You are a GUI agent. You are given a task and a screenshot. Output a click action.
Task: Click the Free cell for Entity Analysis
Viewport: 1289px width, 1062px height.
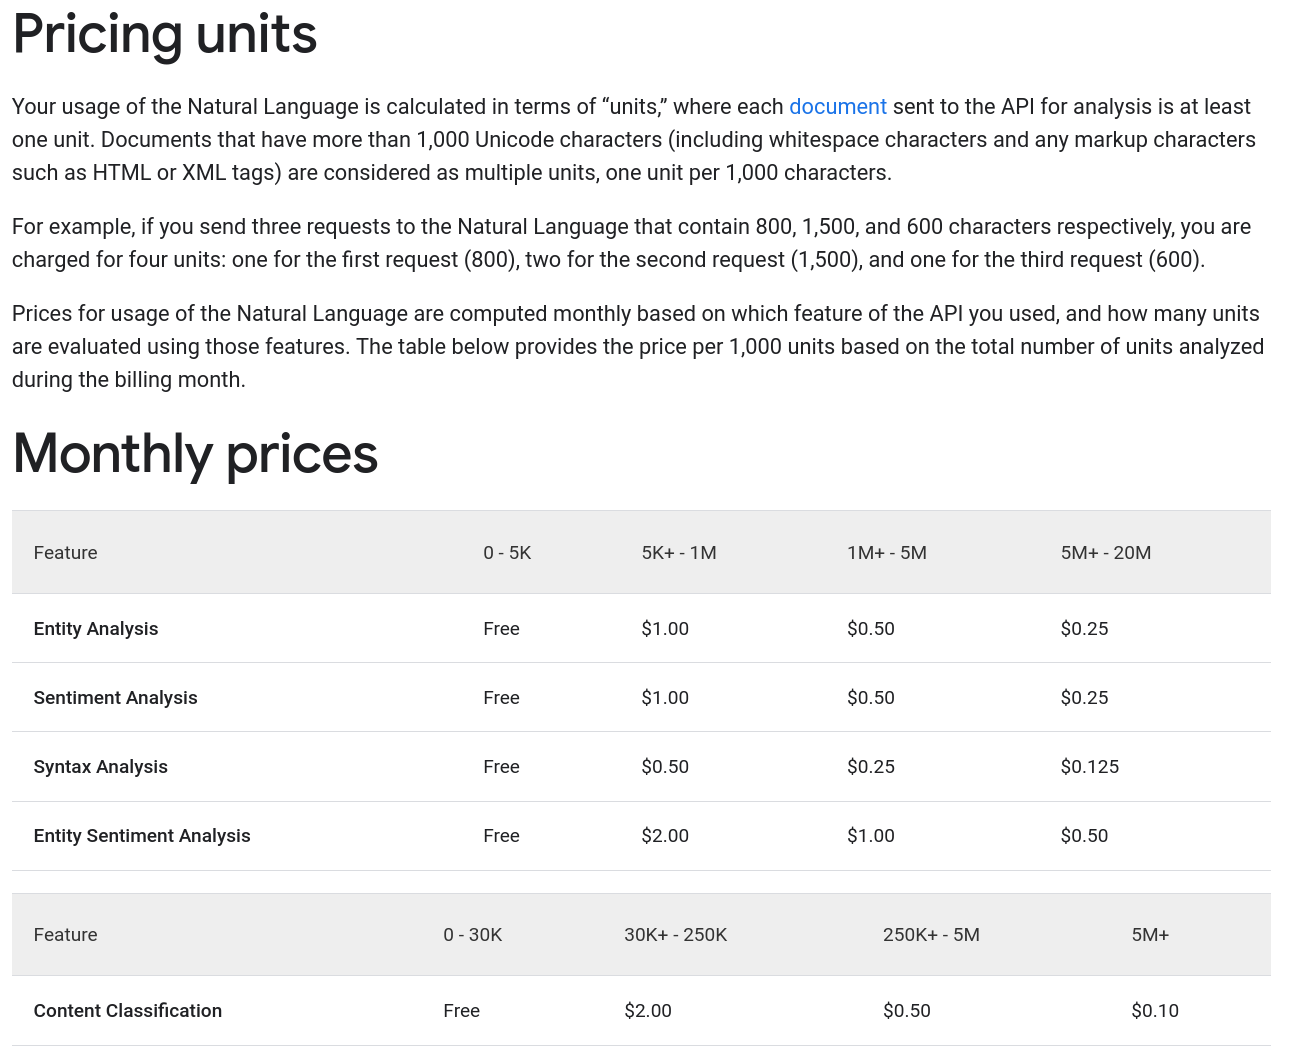click(501, 629)
